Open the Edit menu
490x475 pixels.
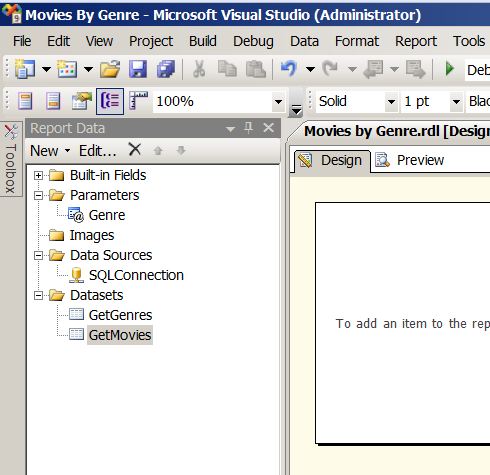point(58,41)
